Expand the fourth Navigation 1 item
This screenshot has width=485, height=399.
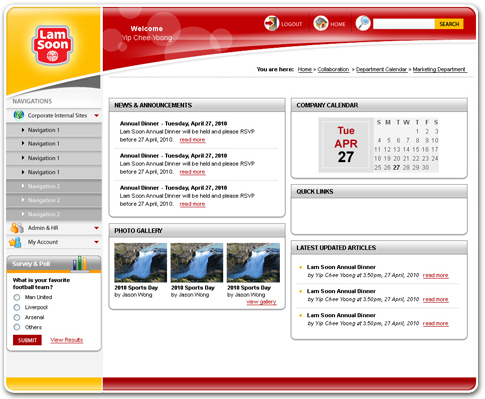click(54, 172)
